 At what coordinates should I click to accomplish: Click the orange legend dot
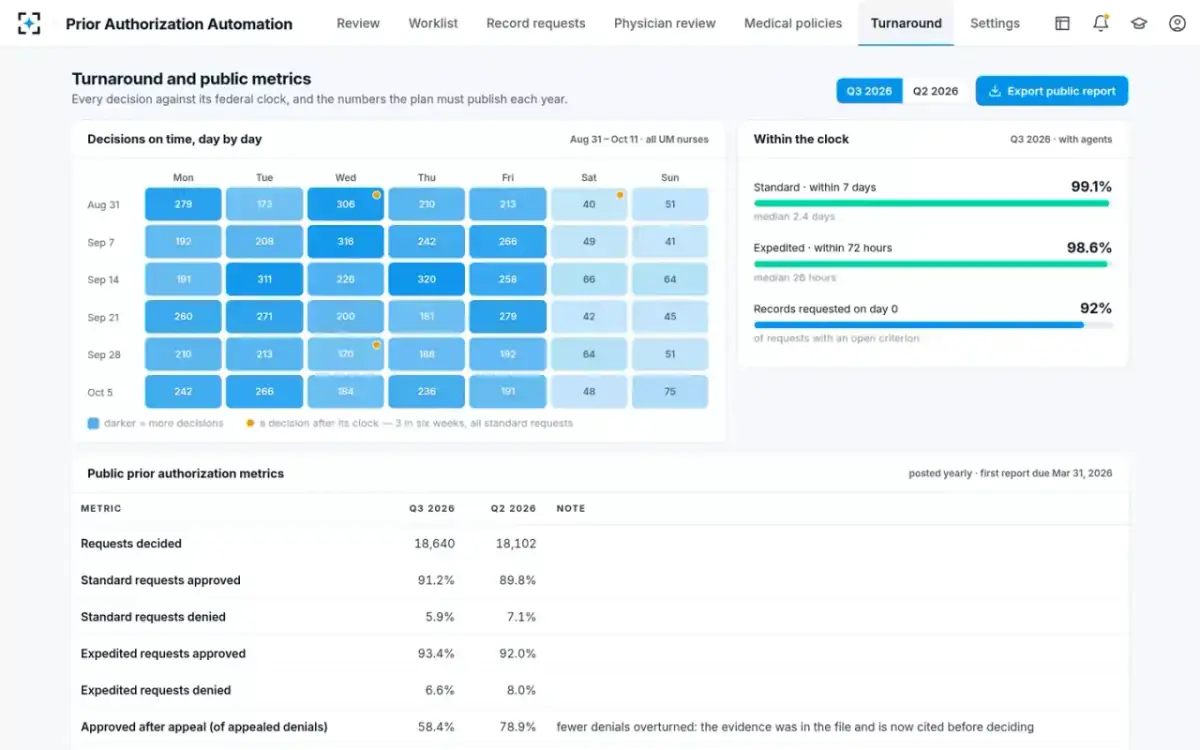pos(250,423)
